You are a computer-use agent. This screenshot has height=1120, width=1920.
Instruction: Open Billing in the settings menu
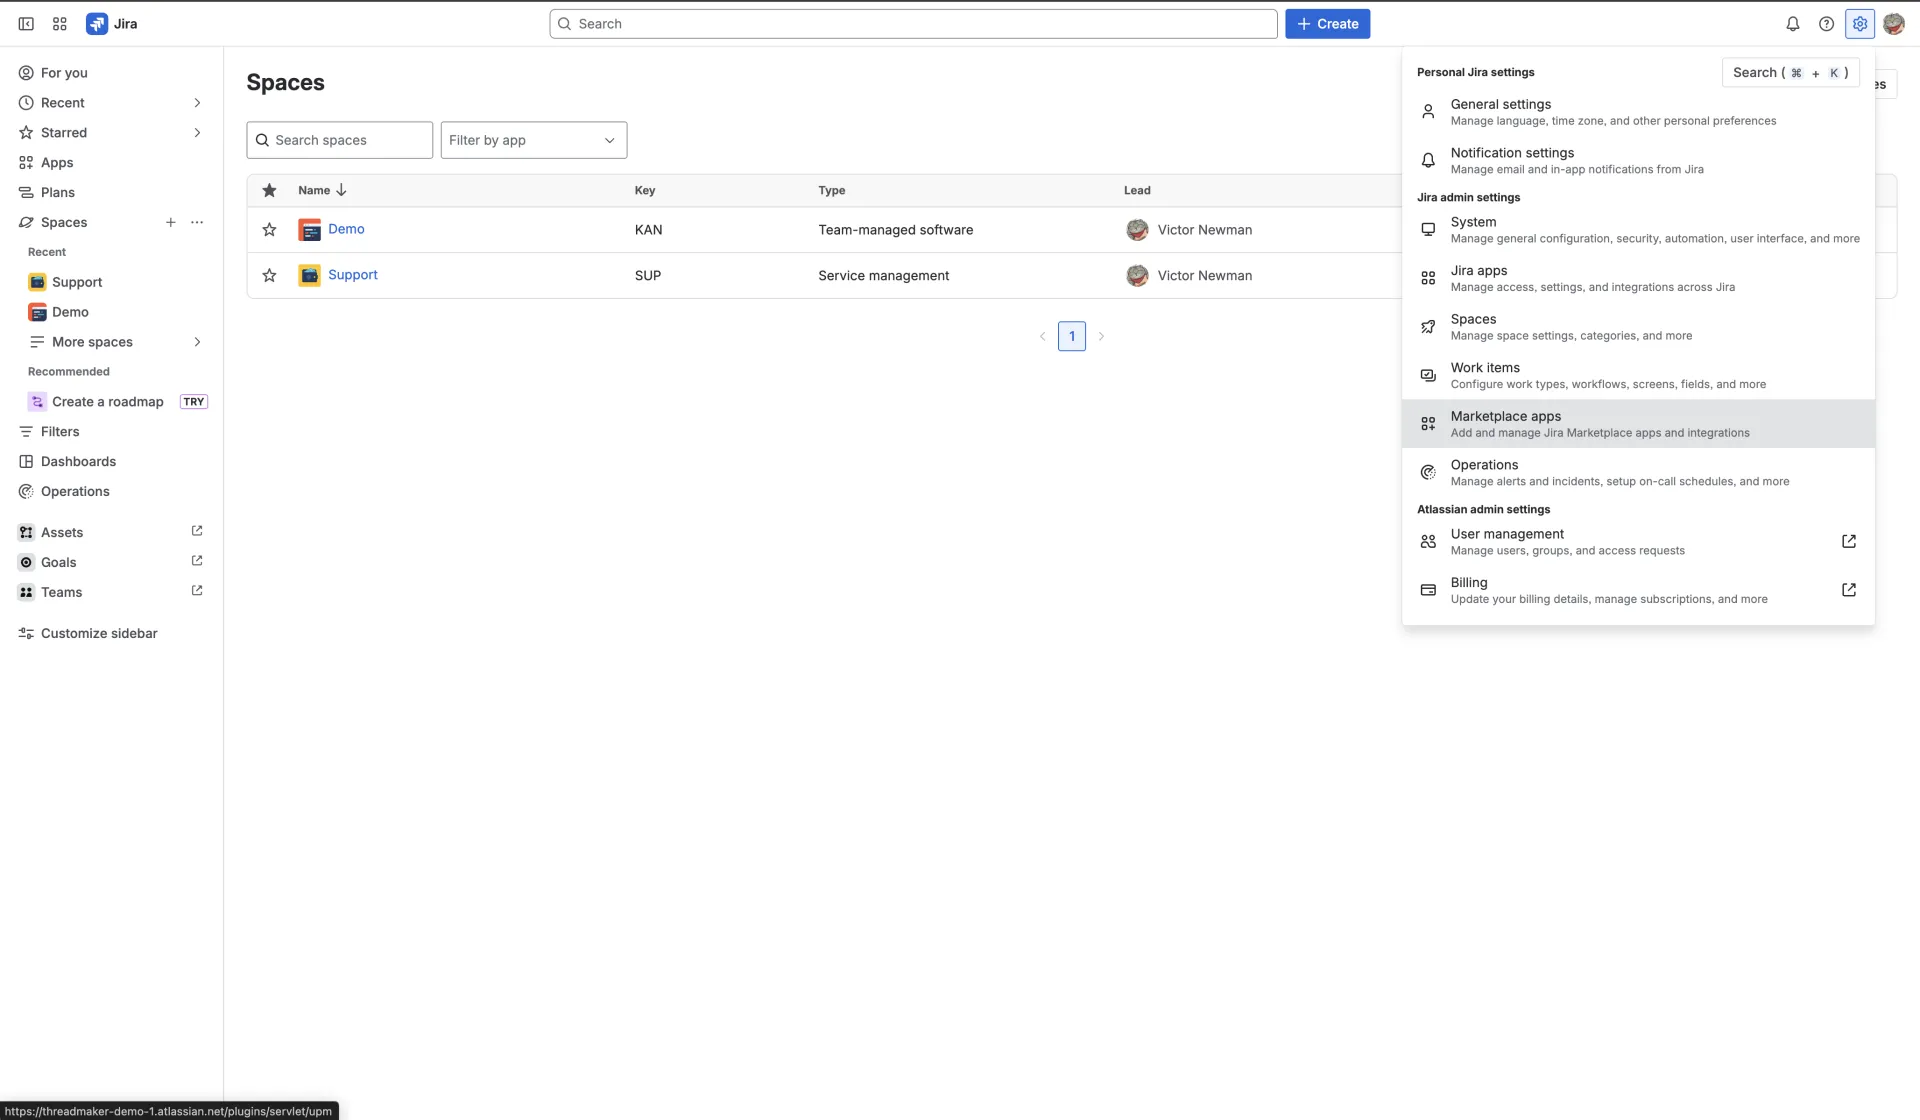tap(1638, 590)
